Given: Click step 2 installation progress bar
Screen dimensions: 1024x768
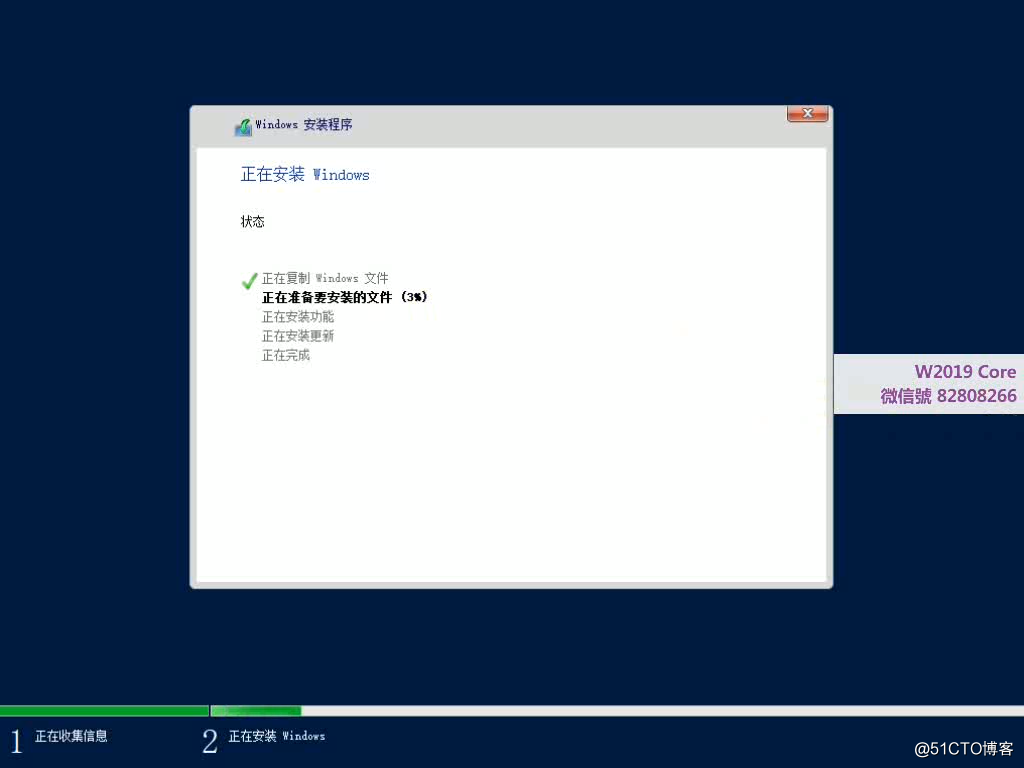Looking at the screenshot, I should [x=617, y=711].
